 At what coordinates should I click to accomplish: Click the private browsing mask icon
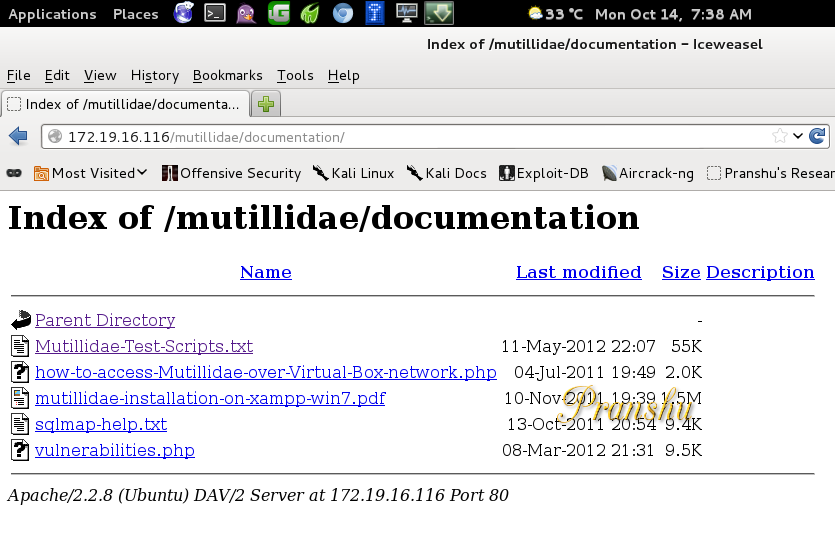14,173
